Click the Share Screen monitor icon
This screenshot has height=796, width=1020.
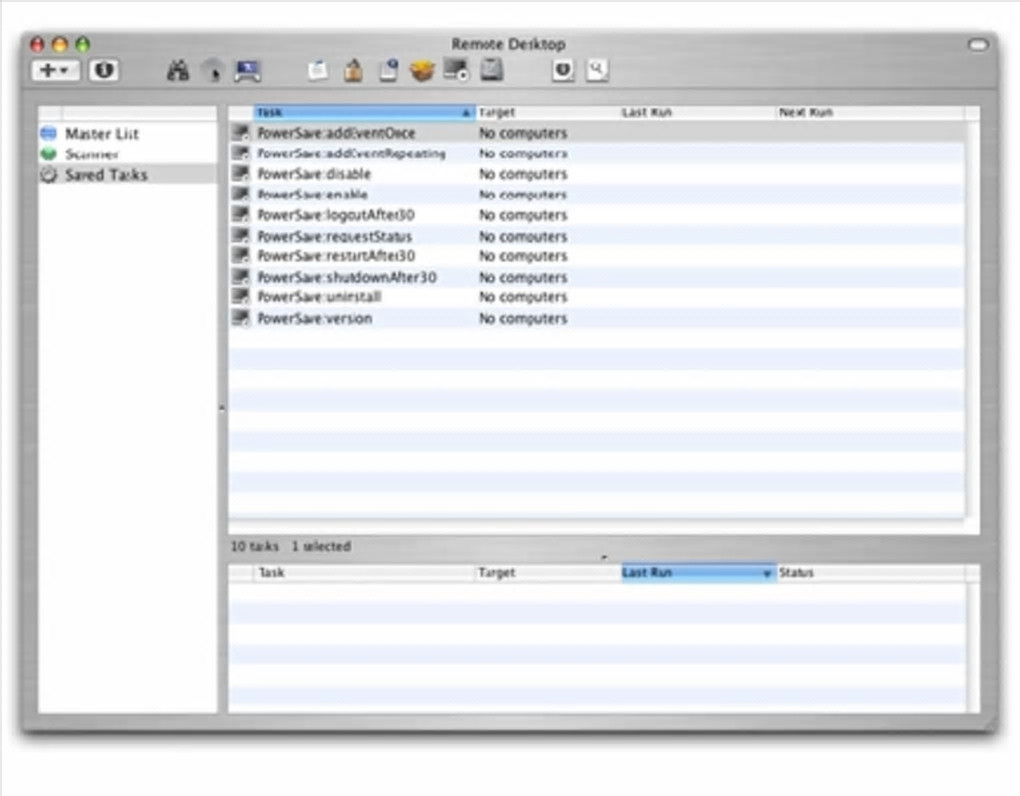click(x=248, y=70)
